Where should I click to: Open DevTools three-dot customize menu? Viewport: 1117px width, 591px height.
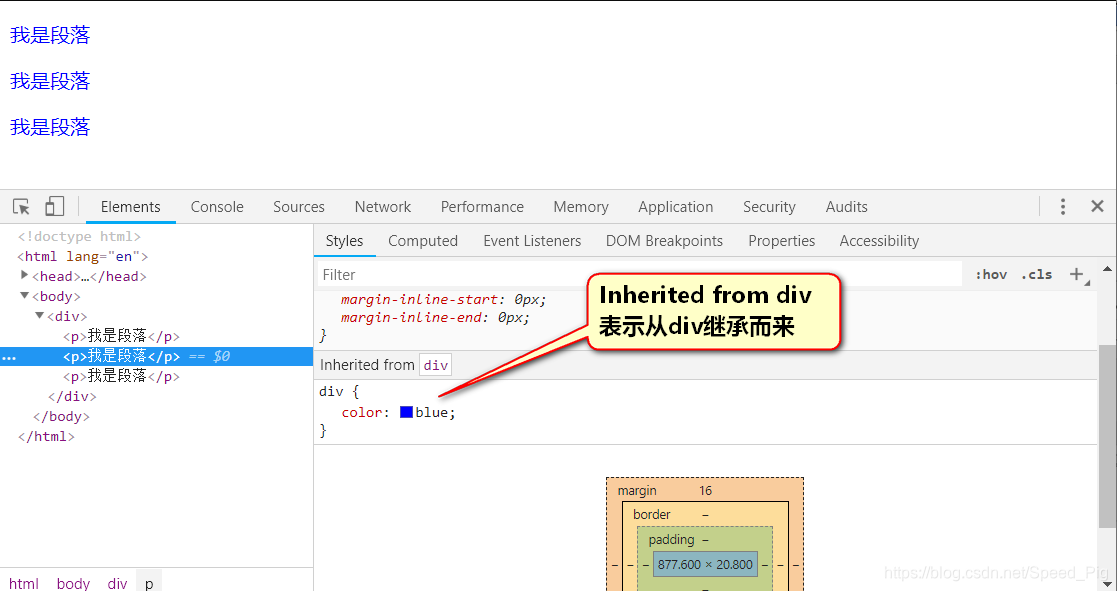[1062, 206]
